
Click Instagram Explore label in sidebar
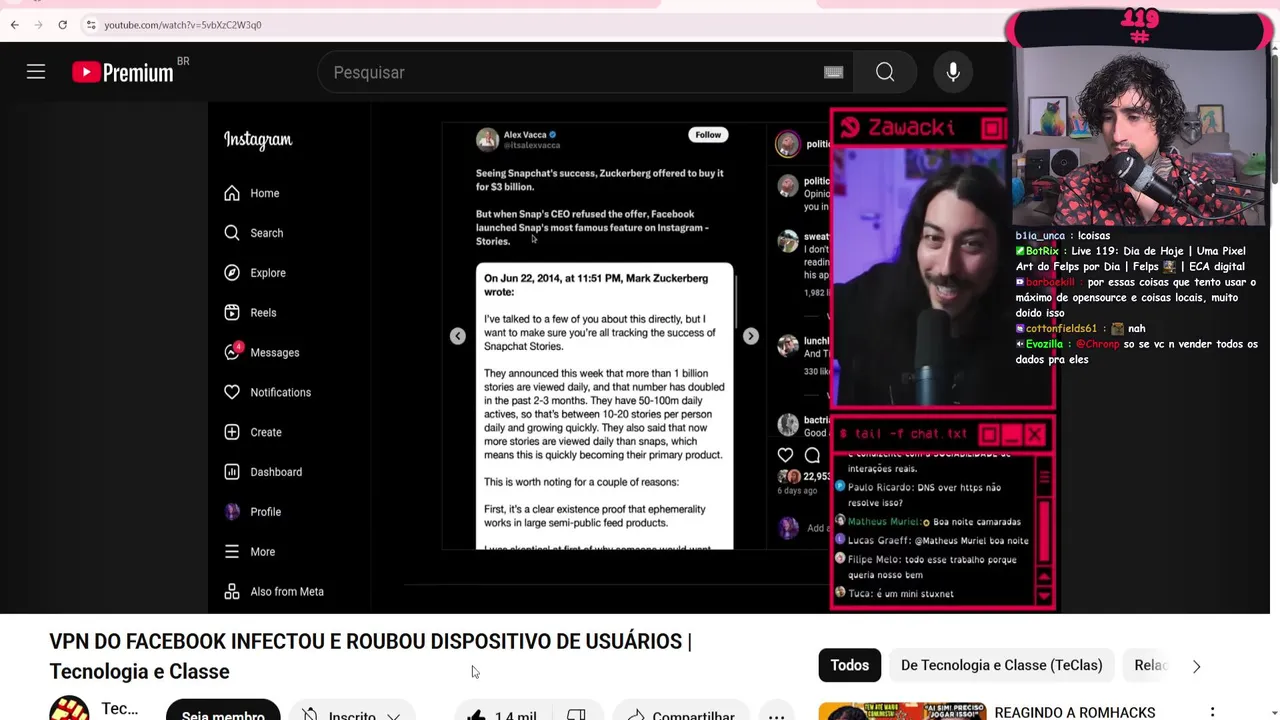pos(268,273)
